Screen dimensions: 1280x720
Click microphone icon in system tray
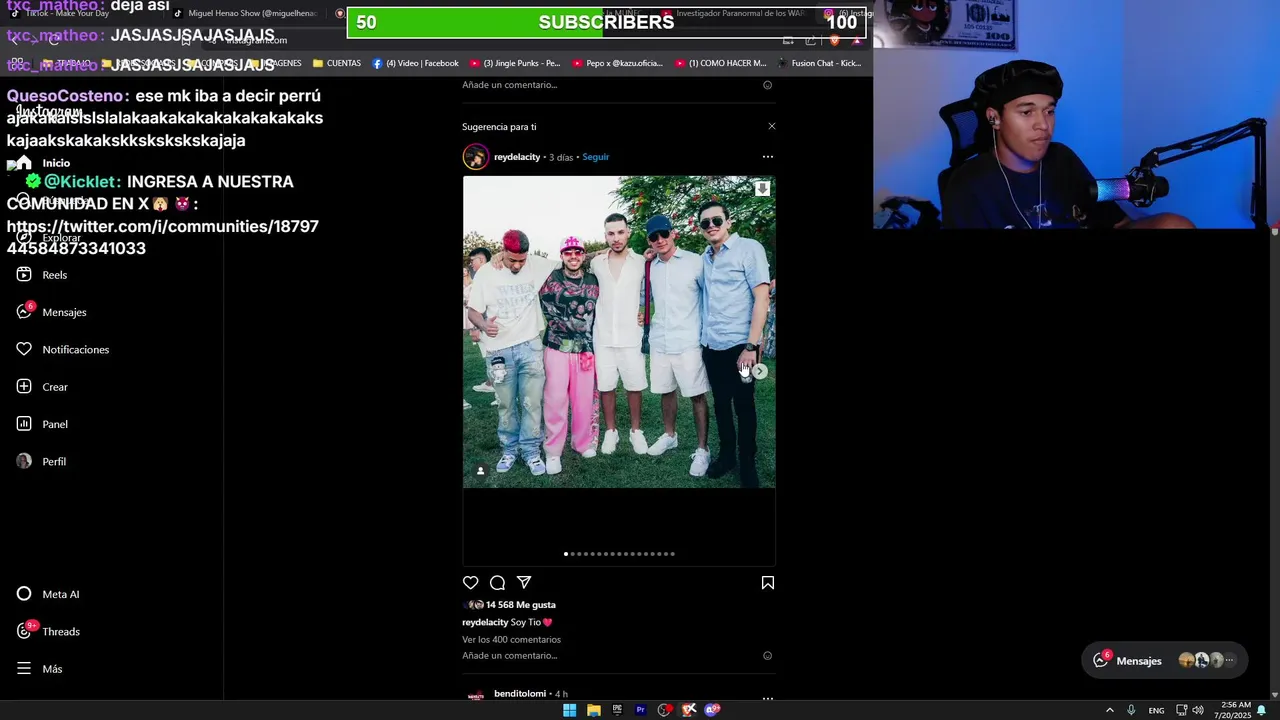point(1131,710)
